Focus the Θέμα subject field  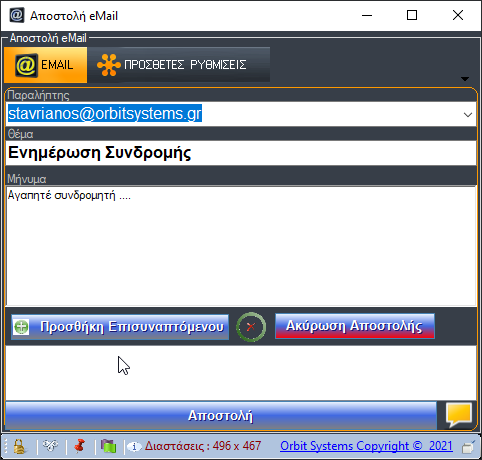(x=241, y=153)
